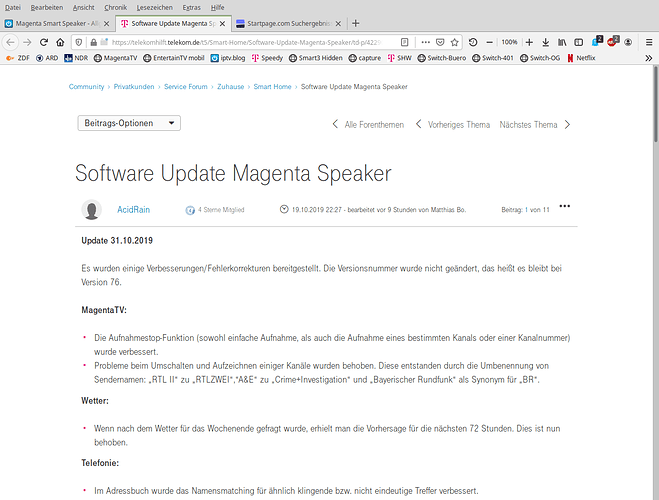Click the URL address field

click(x=246, y=42)
